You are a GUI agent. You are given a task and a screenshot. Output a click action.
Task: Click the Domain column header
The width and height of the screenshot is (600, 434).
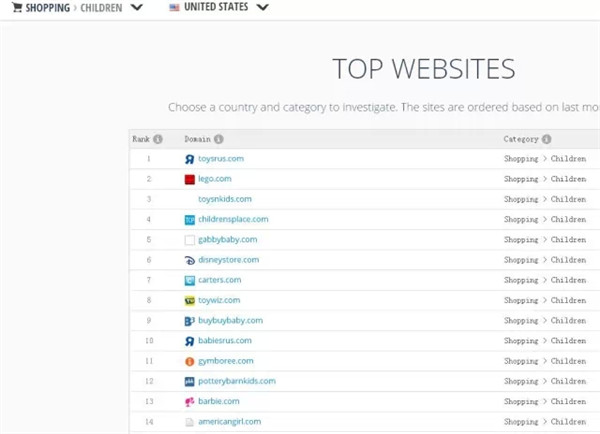tap(197, 139)
